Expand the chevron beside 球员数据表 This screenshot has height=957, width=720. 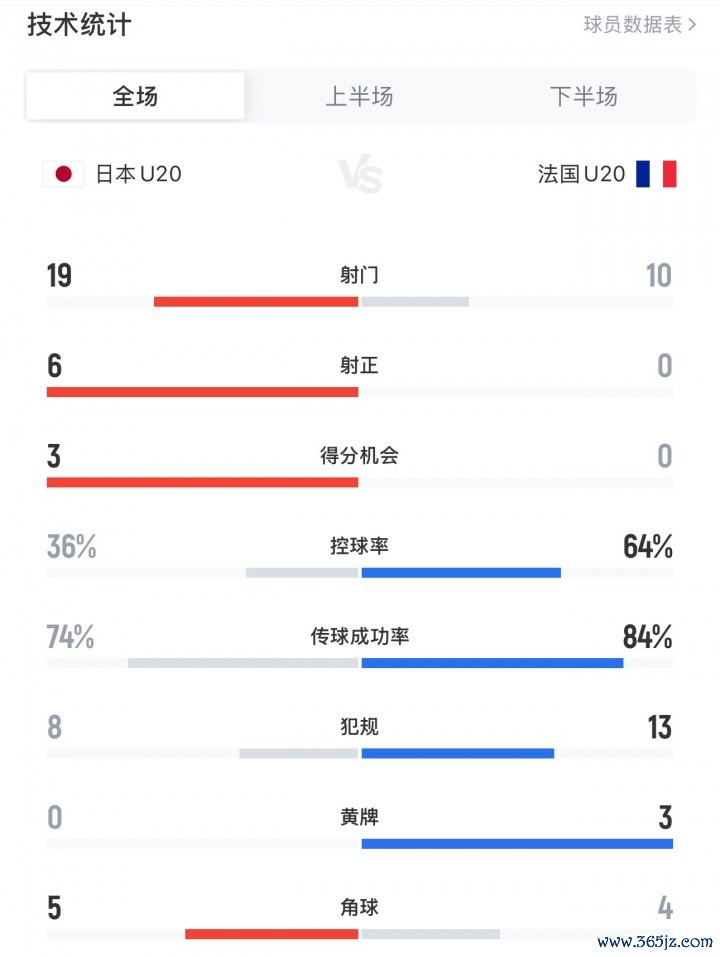(x=692, y=25)
